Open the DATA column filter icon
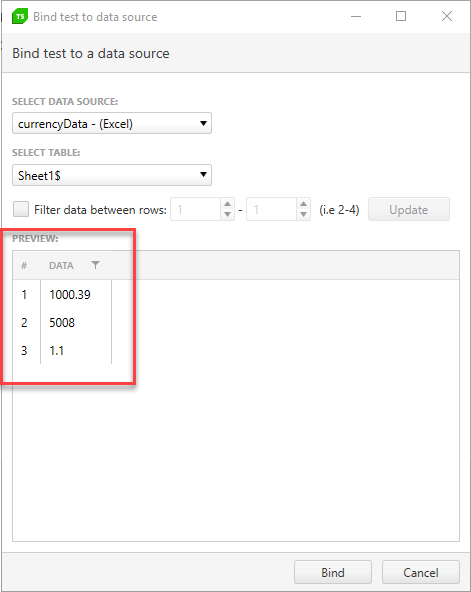The image size is (471, 592). pyautogui.click(x=95, y=265)
